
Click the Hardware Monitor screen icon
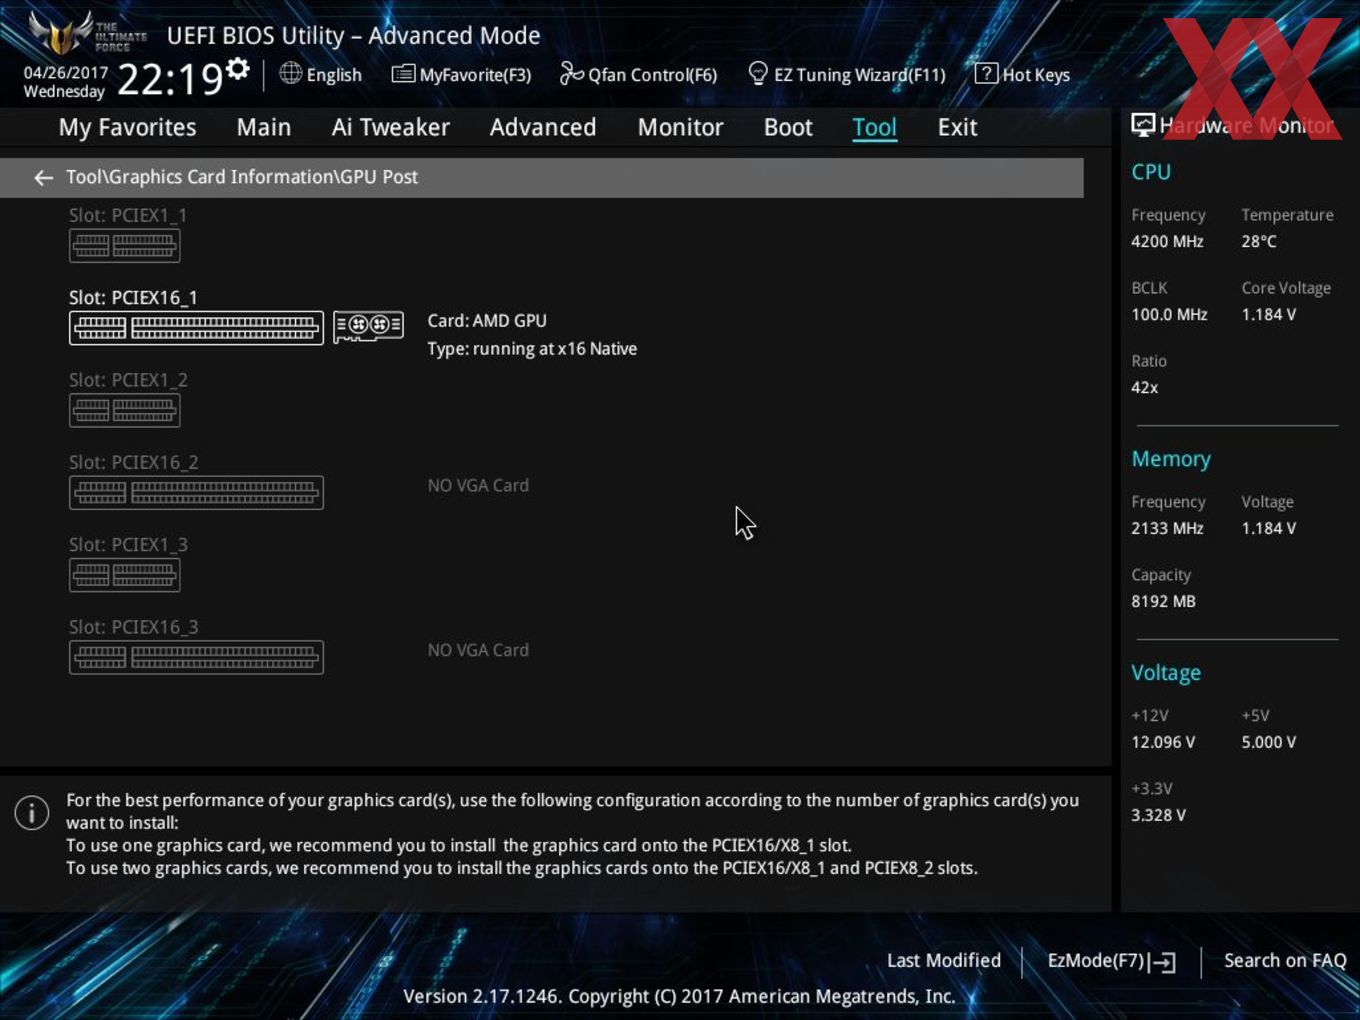(x=1143, y=125)
